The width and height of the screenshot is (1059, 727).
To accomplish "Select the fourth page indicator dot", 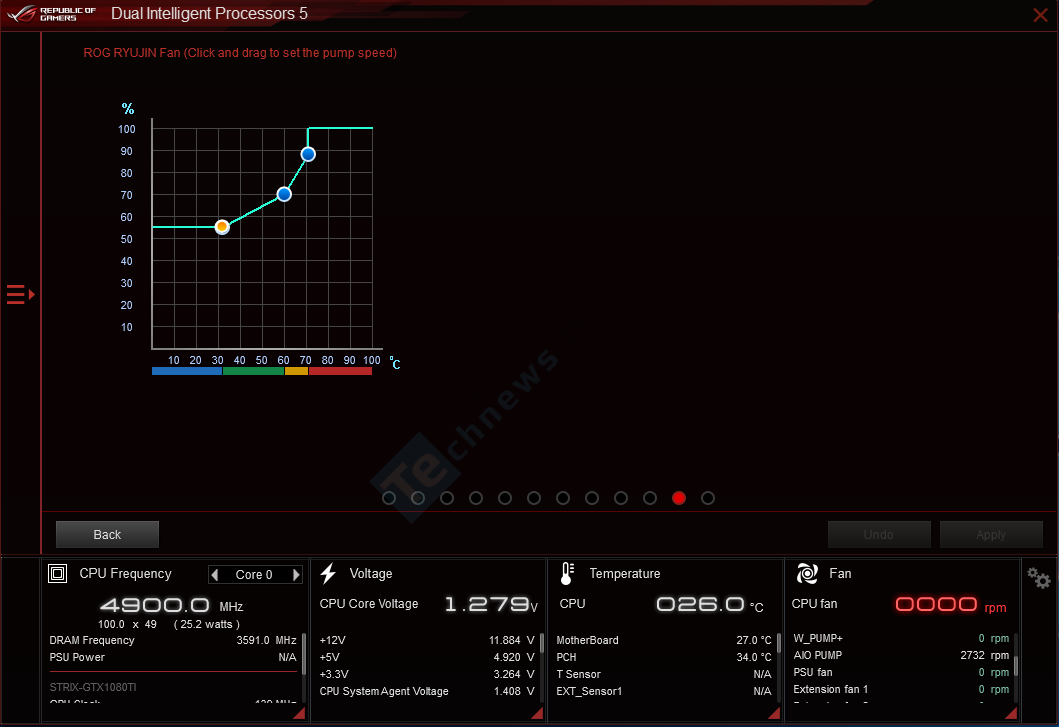I will click(x=476, y=498).
